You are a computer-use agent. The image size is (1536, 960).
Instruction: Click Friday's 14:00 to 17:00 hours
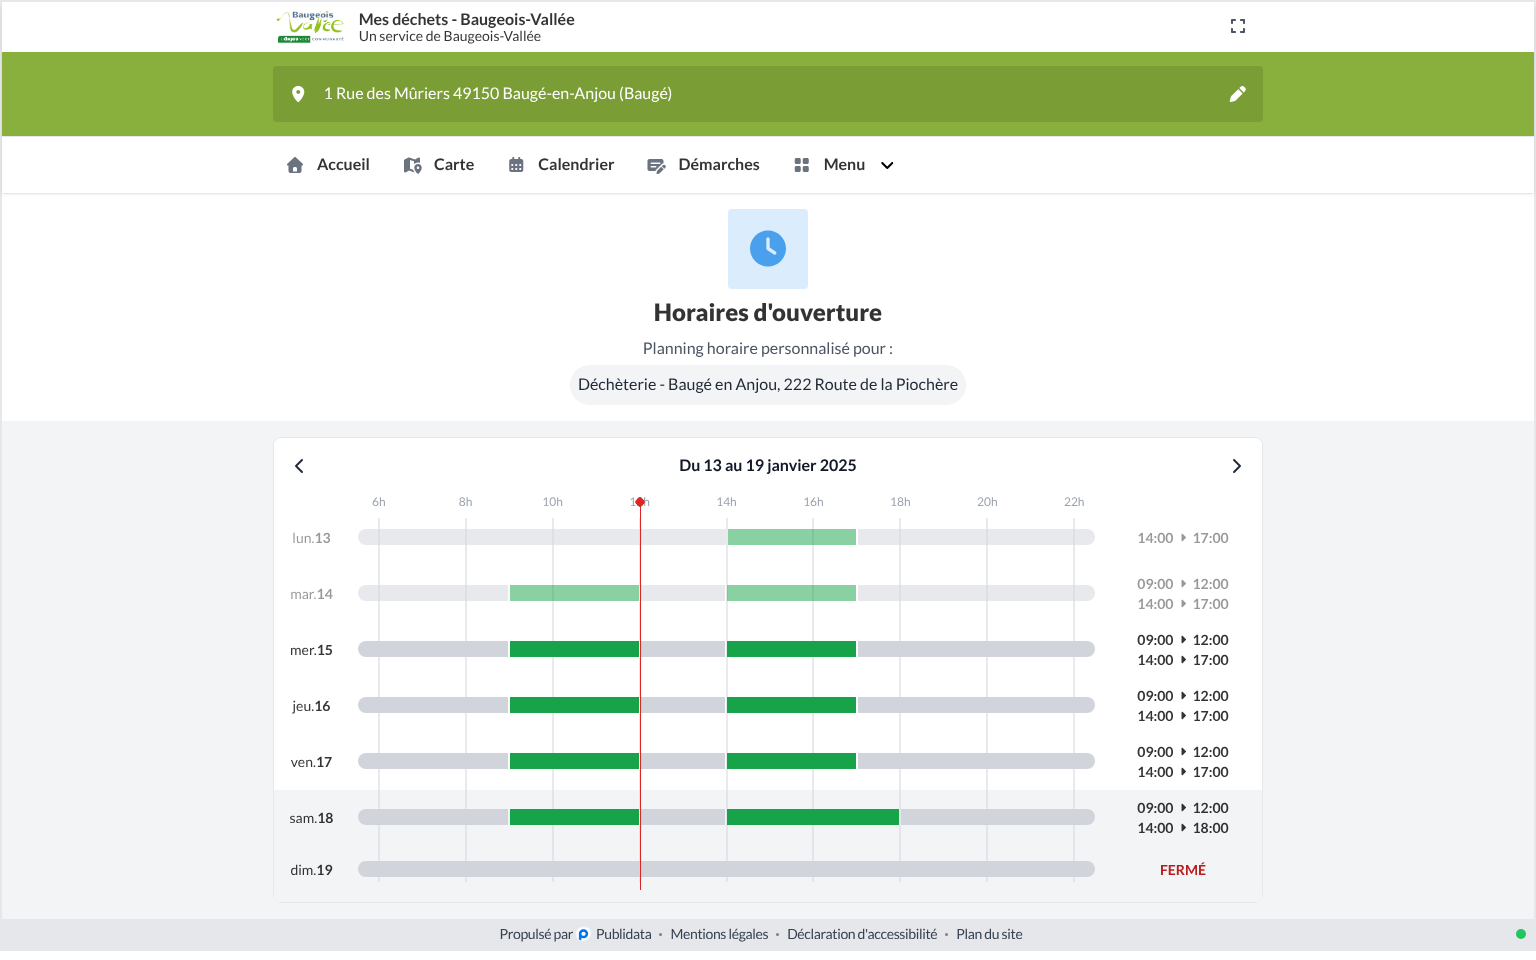pyautogui.click(x=1183, y=772)
